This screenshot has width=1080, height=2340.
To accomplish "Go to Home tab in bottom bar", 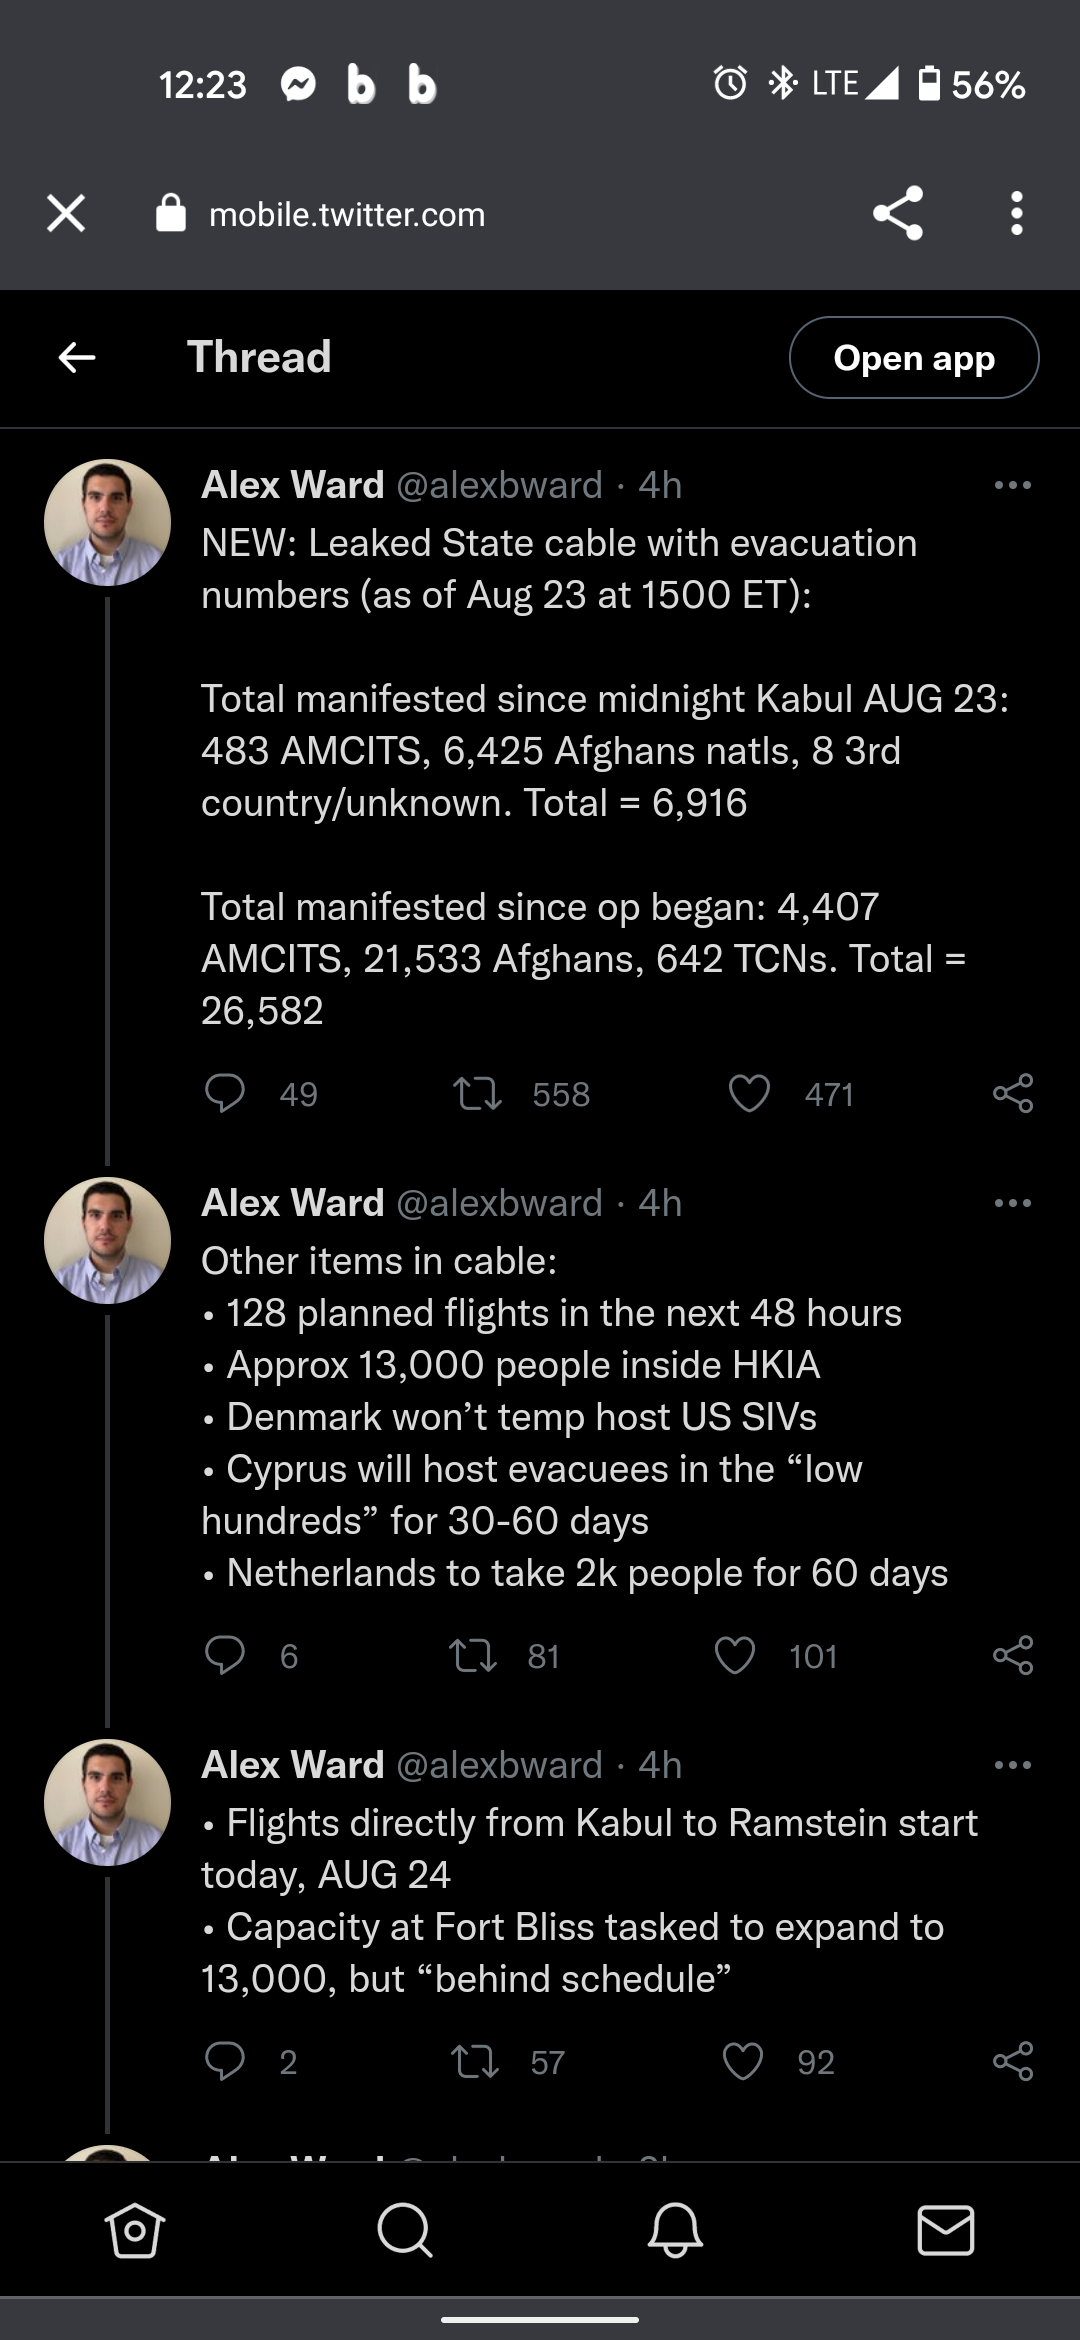I will pos(135,2230).
